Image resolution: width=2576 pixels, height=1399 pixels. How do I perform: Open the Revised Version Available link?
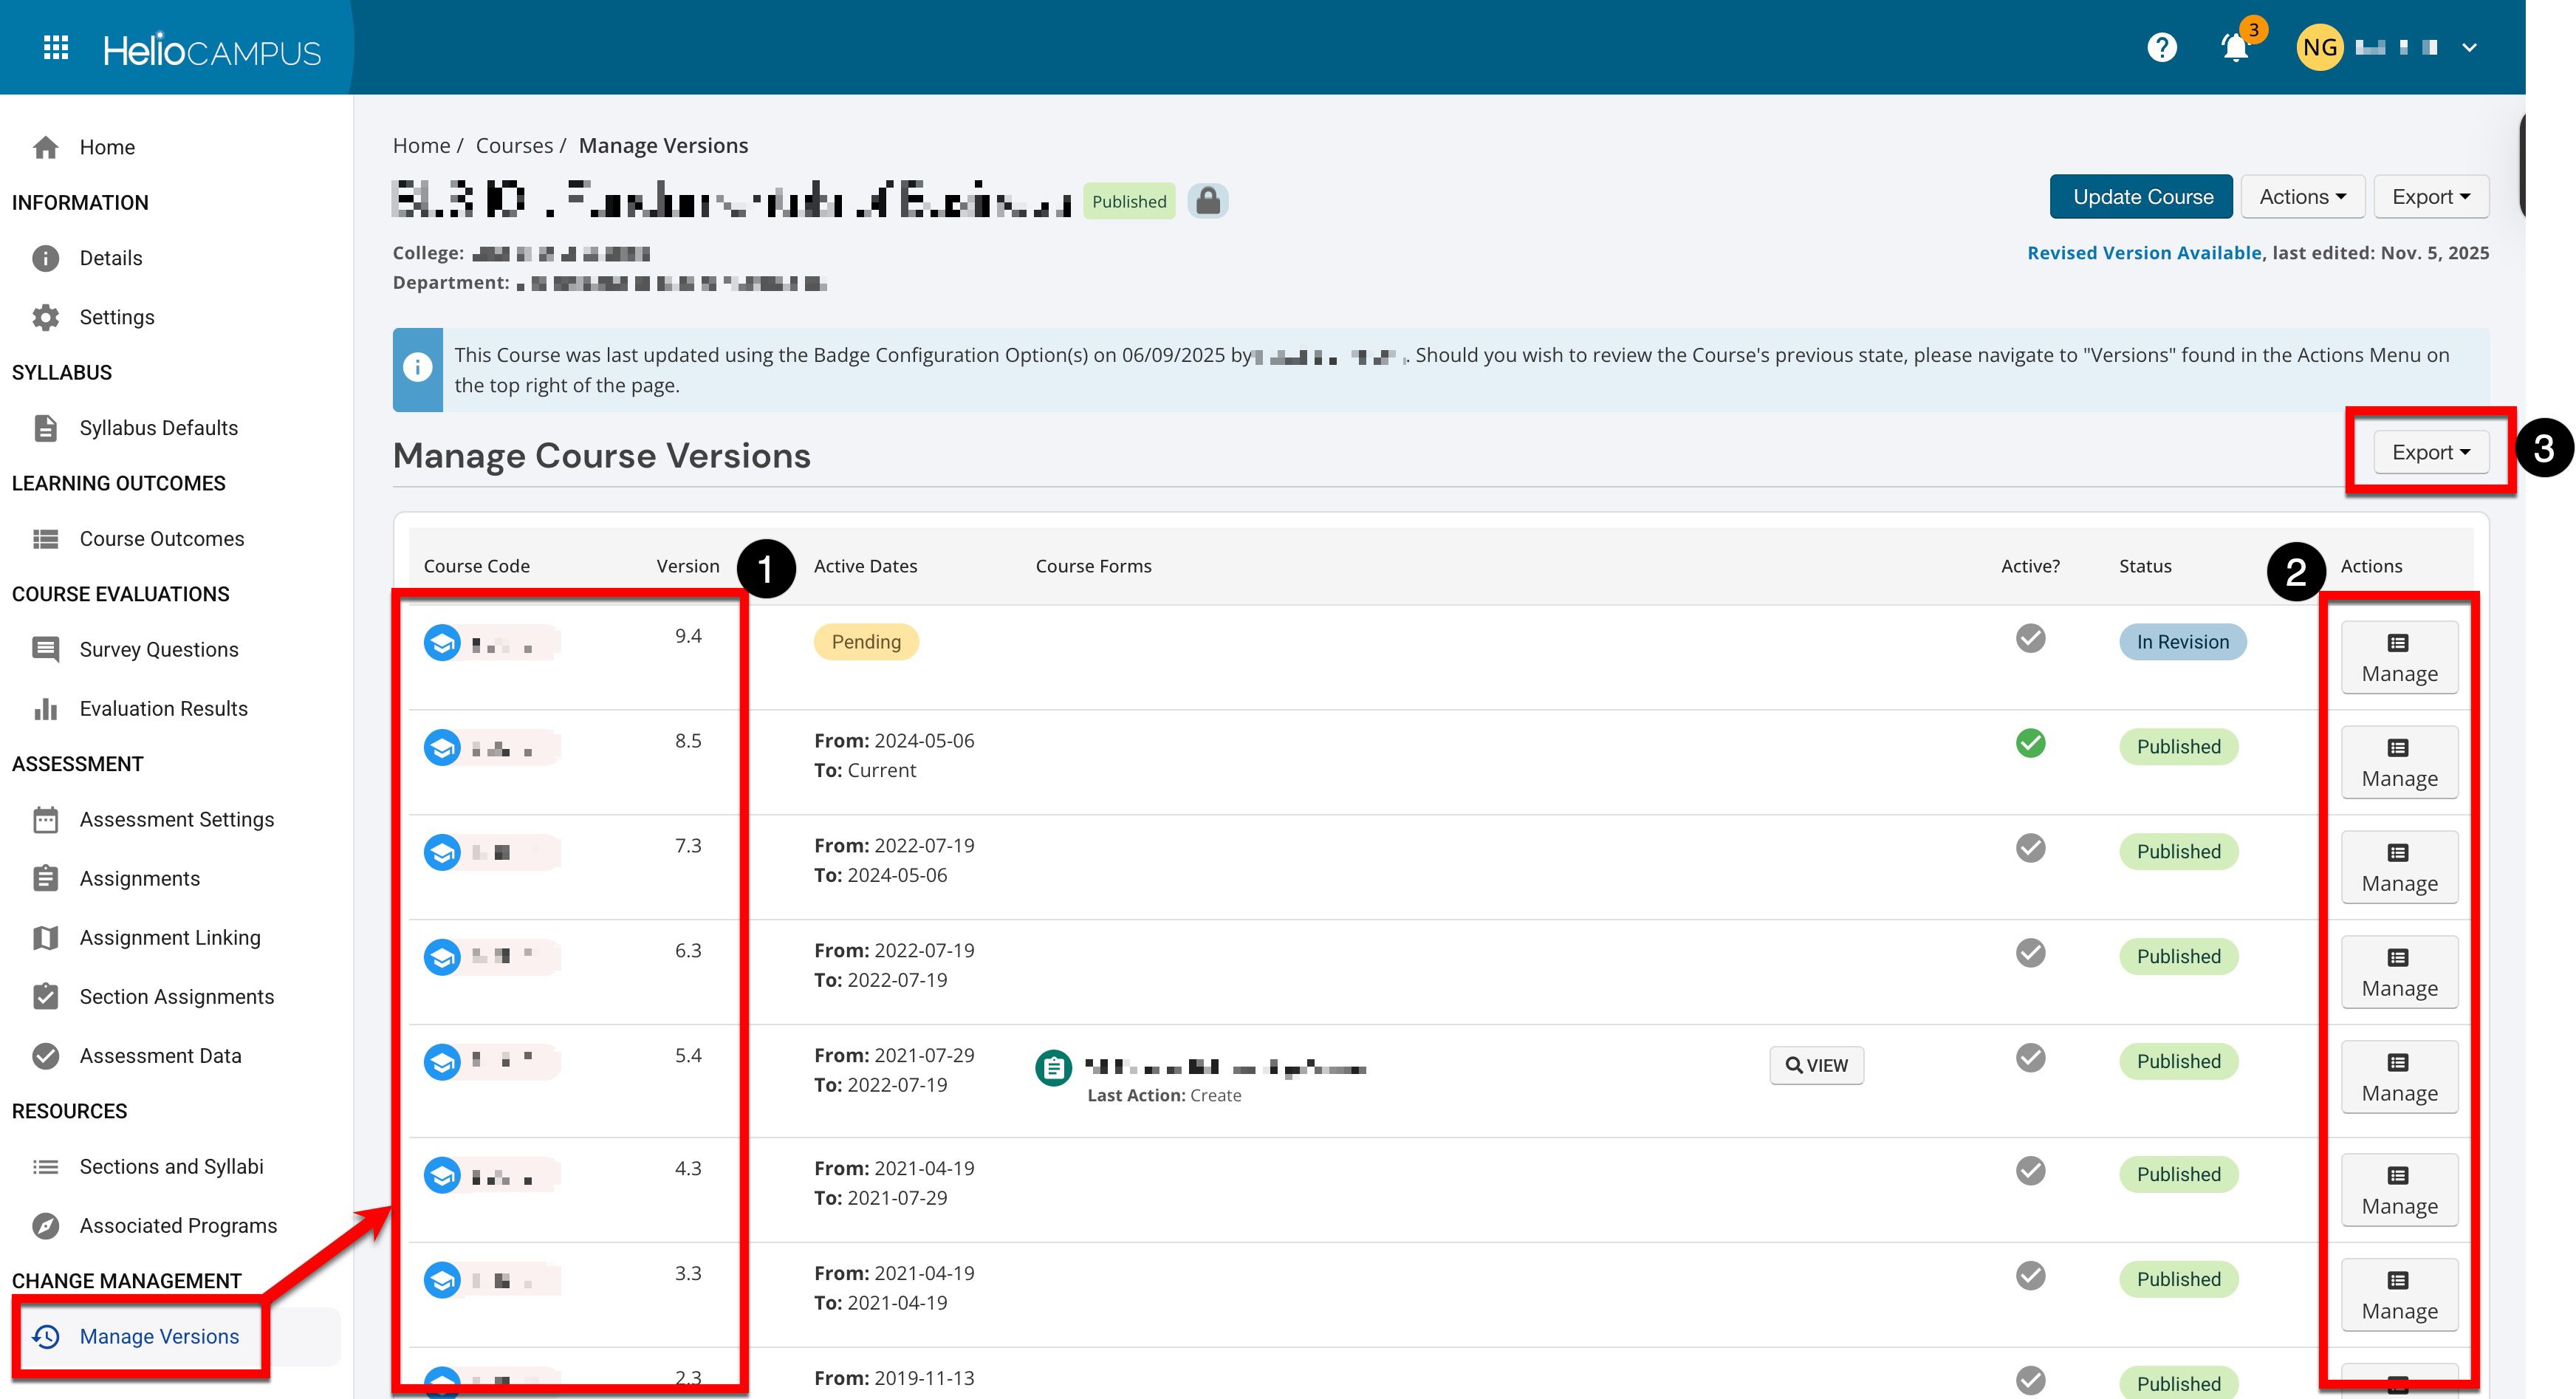click(x=2143, y=253)
